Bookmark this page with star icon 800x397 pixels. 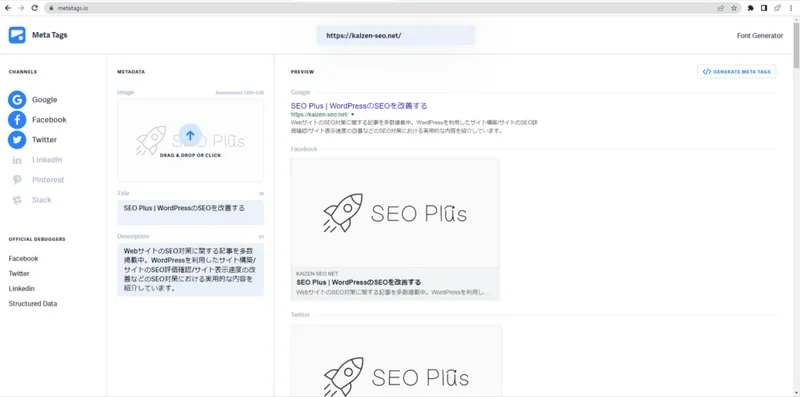point(734,8)
